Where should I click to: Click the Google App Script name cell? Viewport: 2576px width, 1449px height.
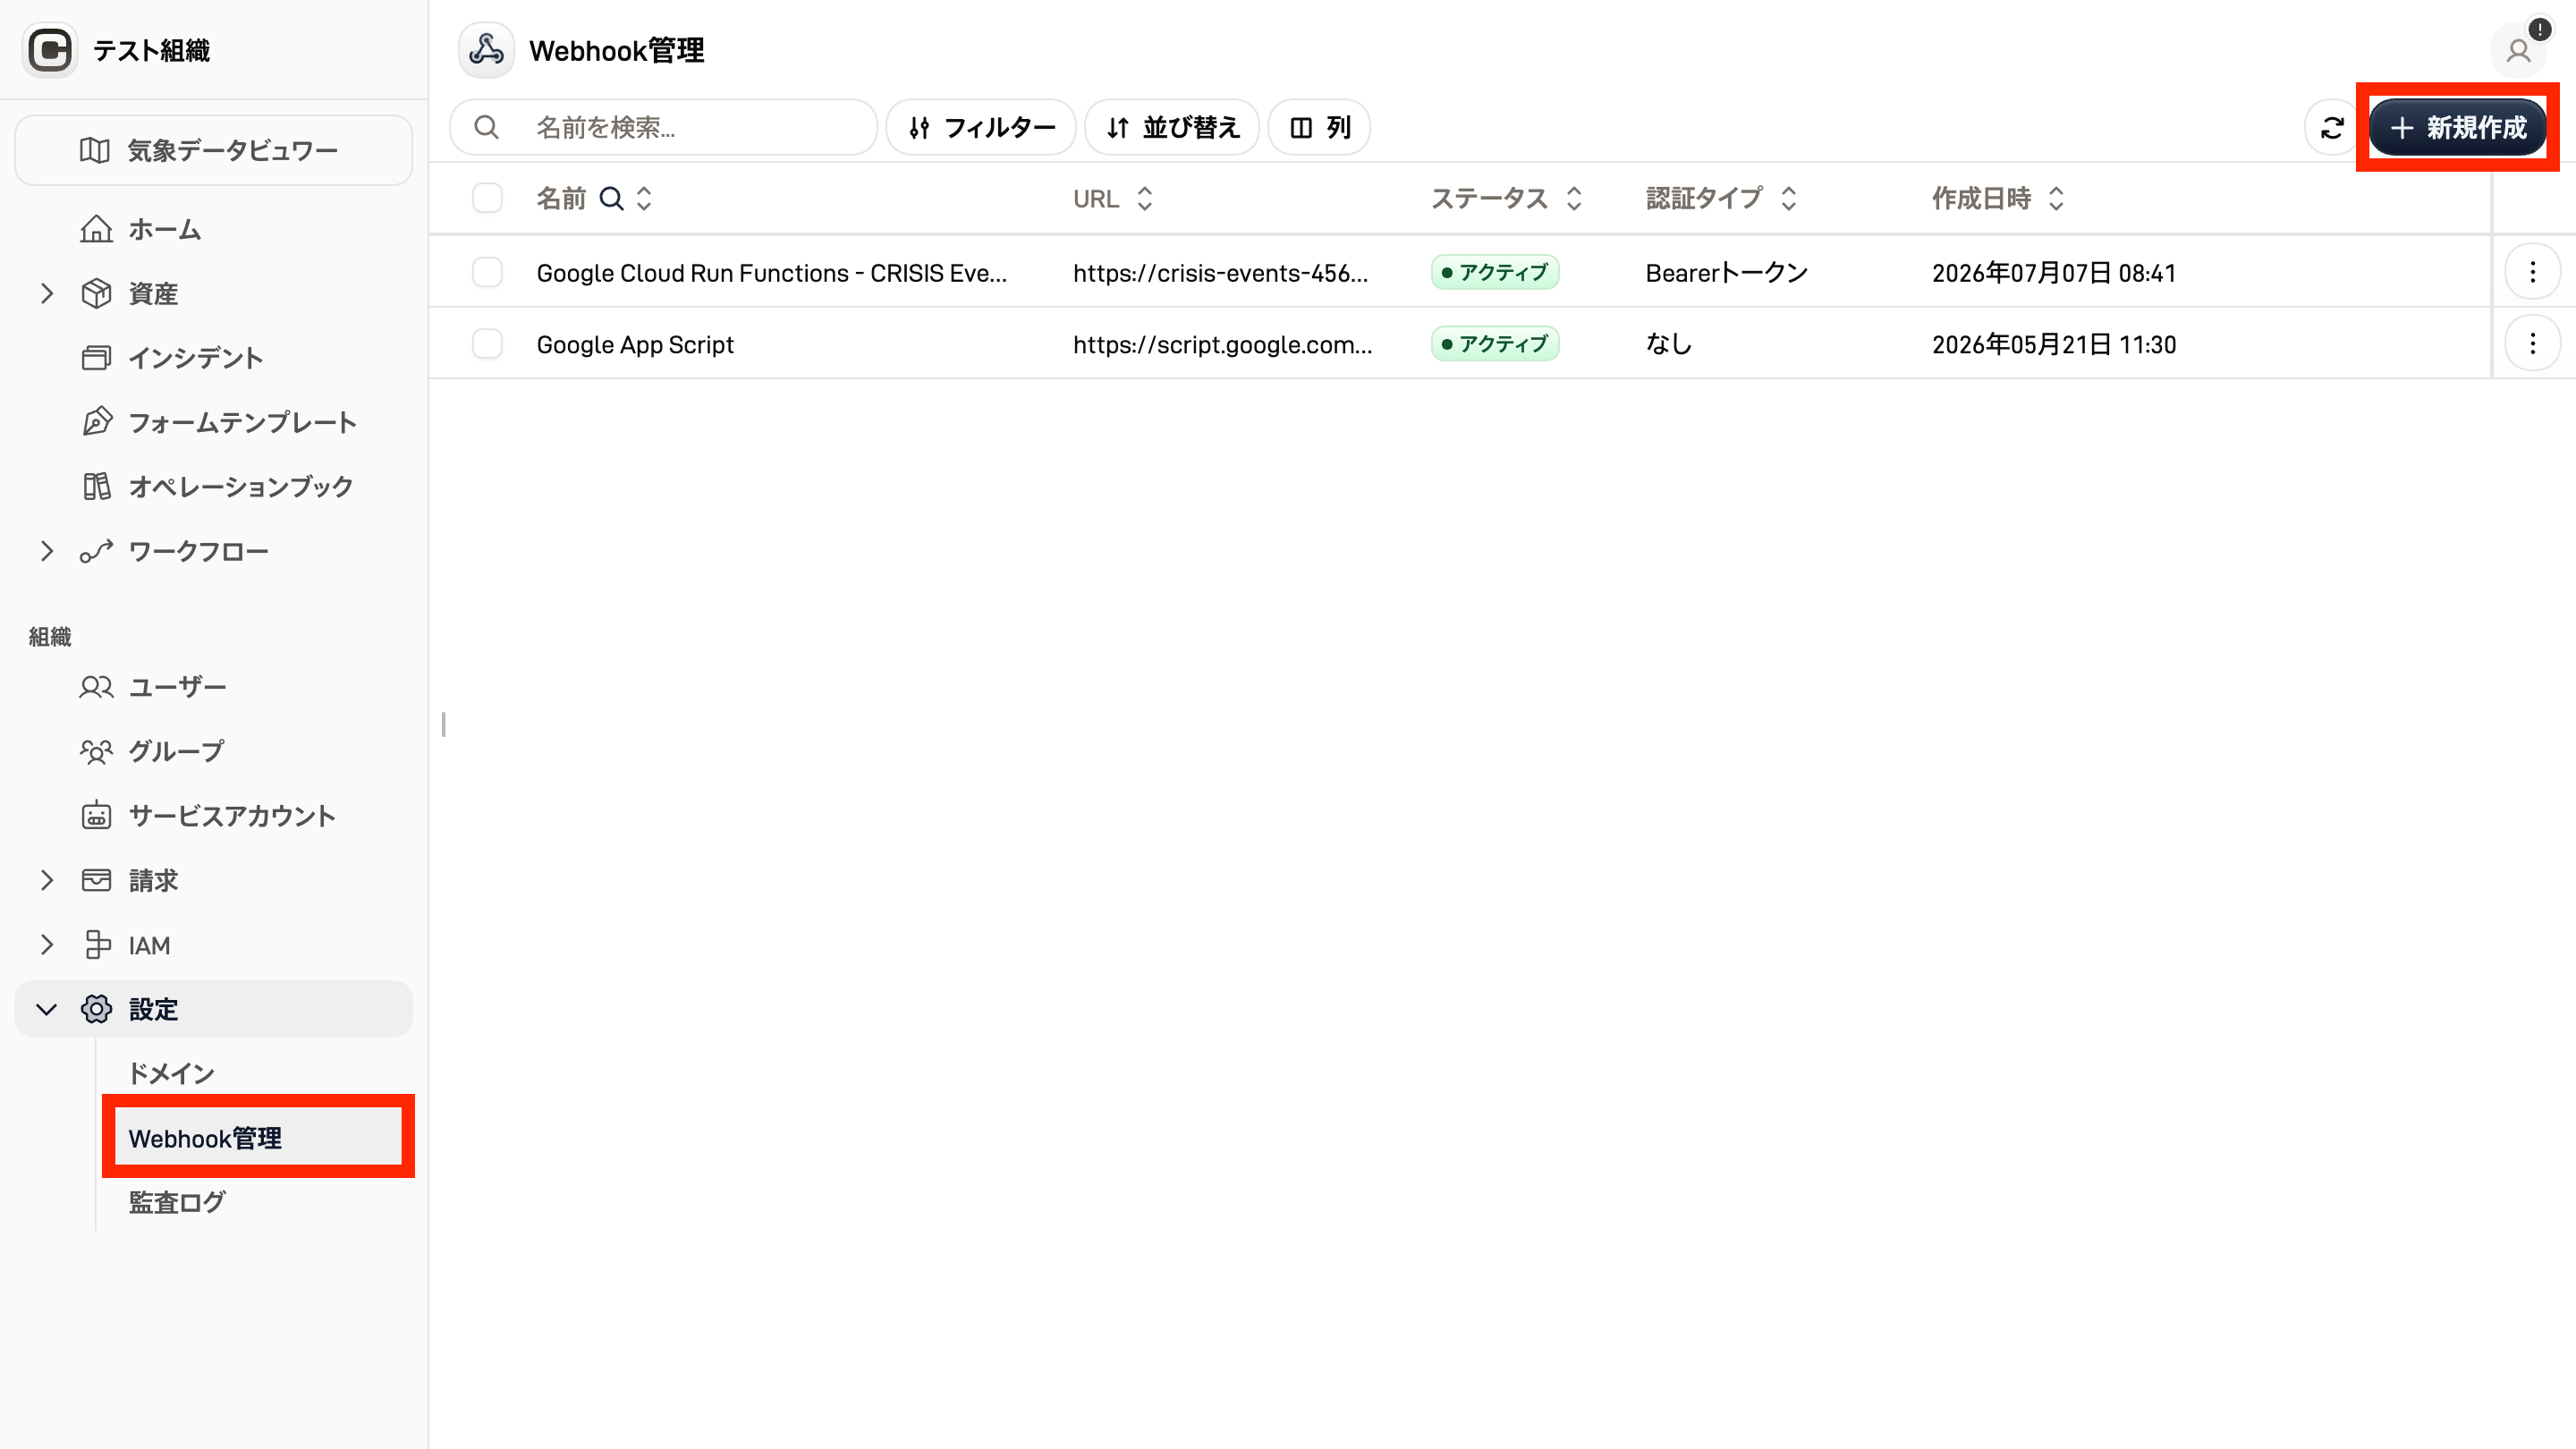tap(635, 344)
